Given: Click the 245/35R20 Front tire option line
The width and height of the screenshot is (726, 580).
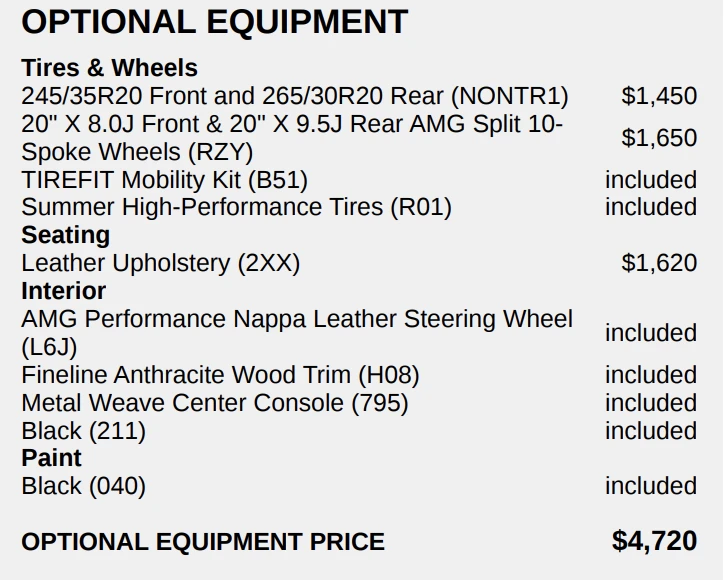Looking at the screenshot, I should (x=294, y=96).
